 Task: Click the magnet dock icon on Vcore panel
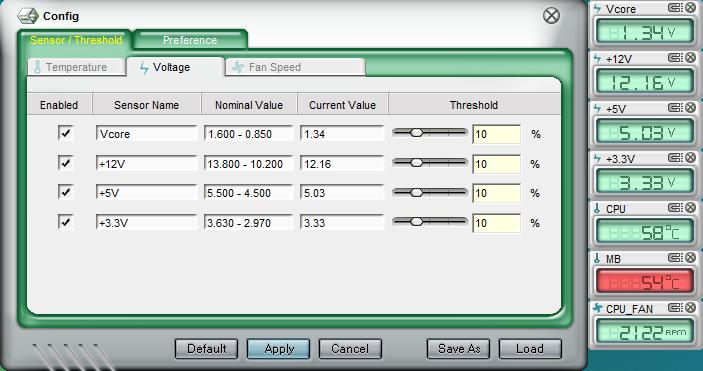pyautogui.click(x=675, y=8)
